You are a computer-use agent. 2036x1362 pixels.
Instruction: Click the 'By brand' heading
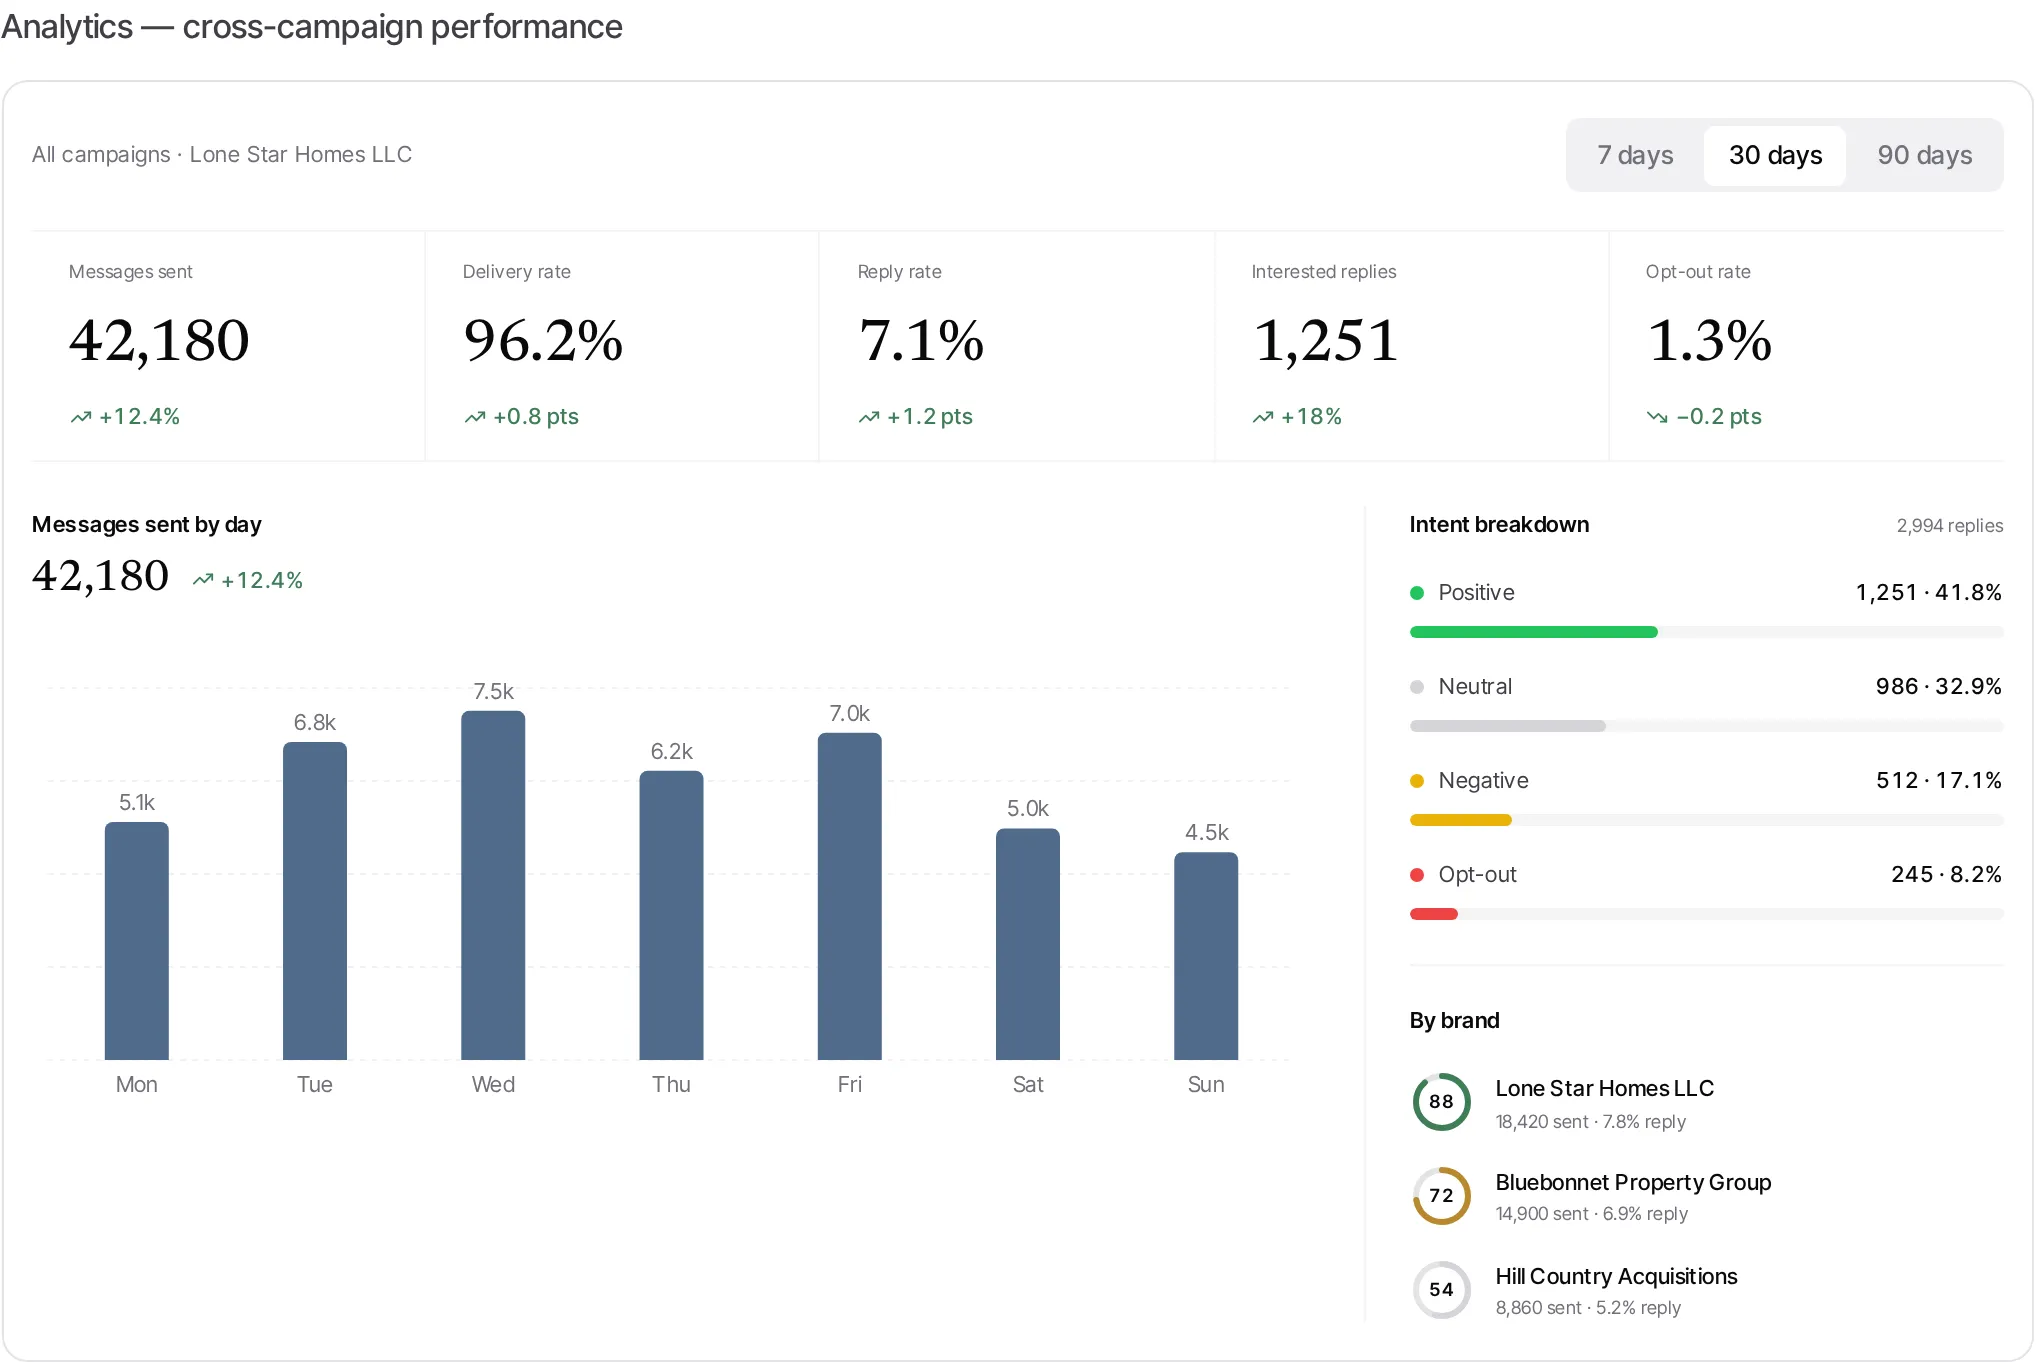pyautogui.click(x=1454, y=1021)
